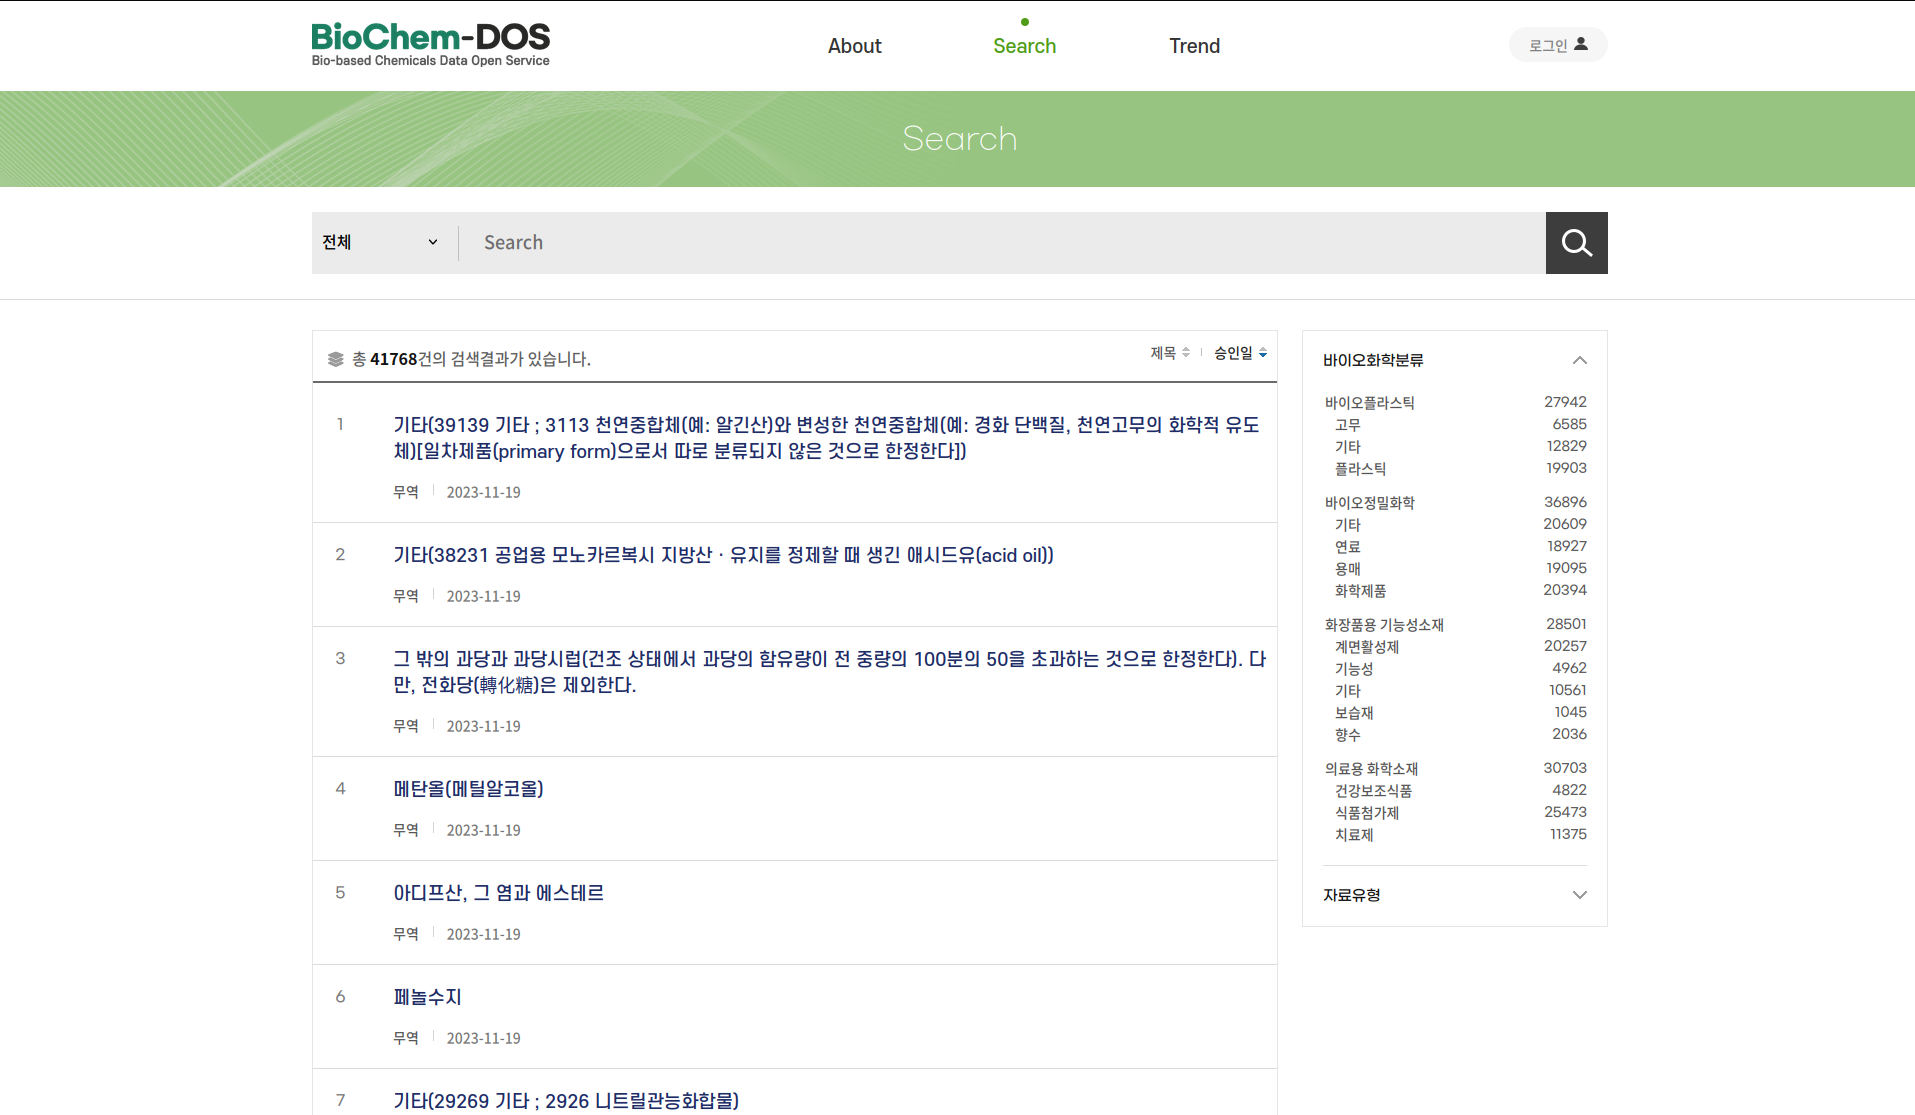The image size is (1915, 1115).
Task: Sort results by 제목 arrows
Action: point(1169,353)
